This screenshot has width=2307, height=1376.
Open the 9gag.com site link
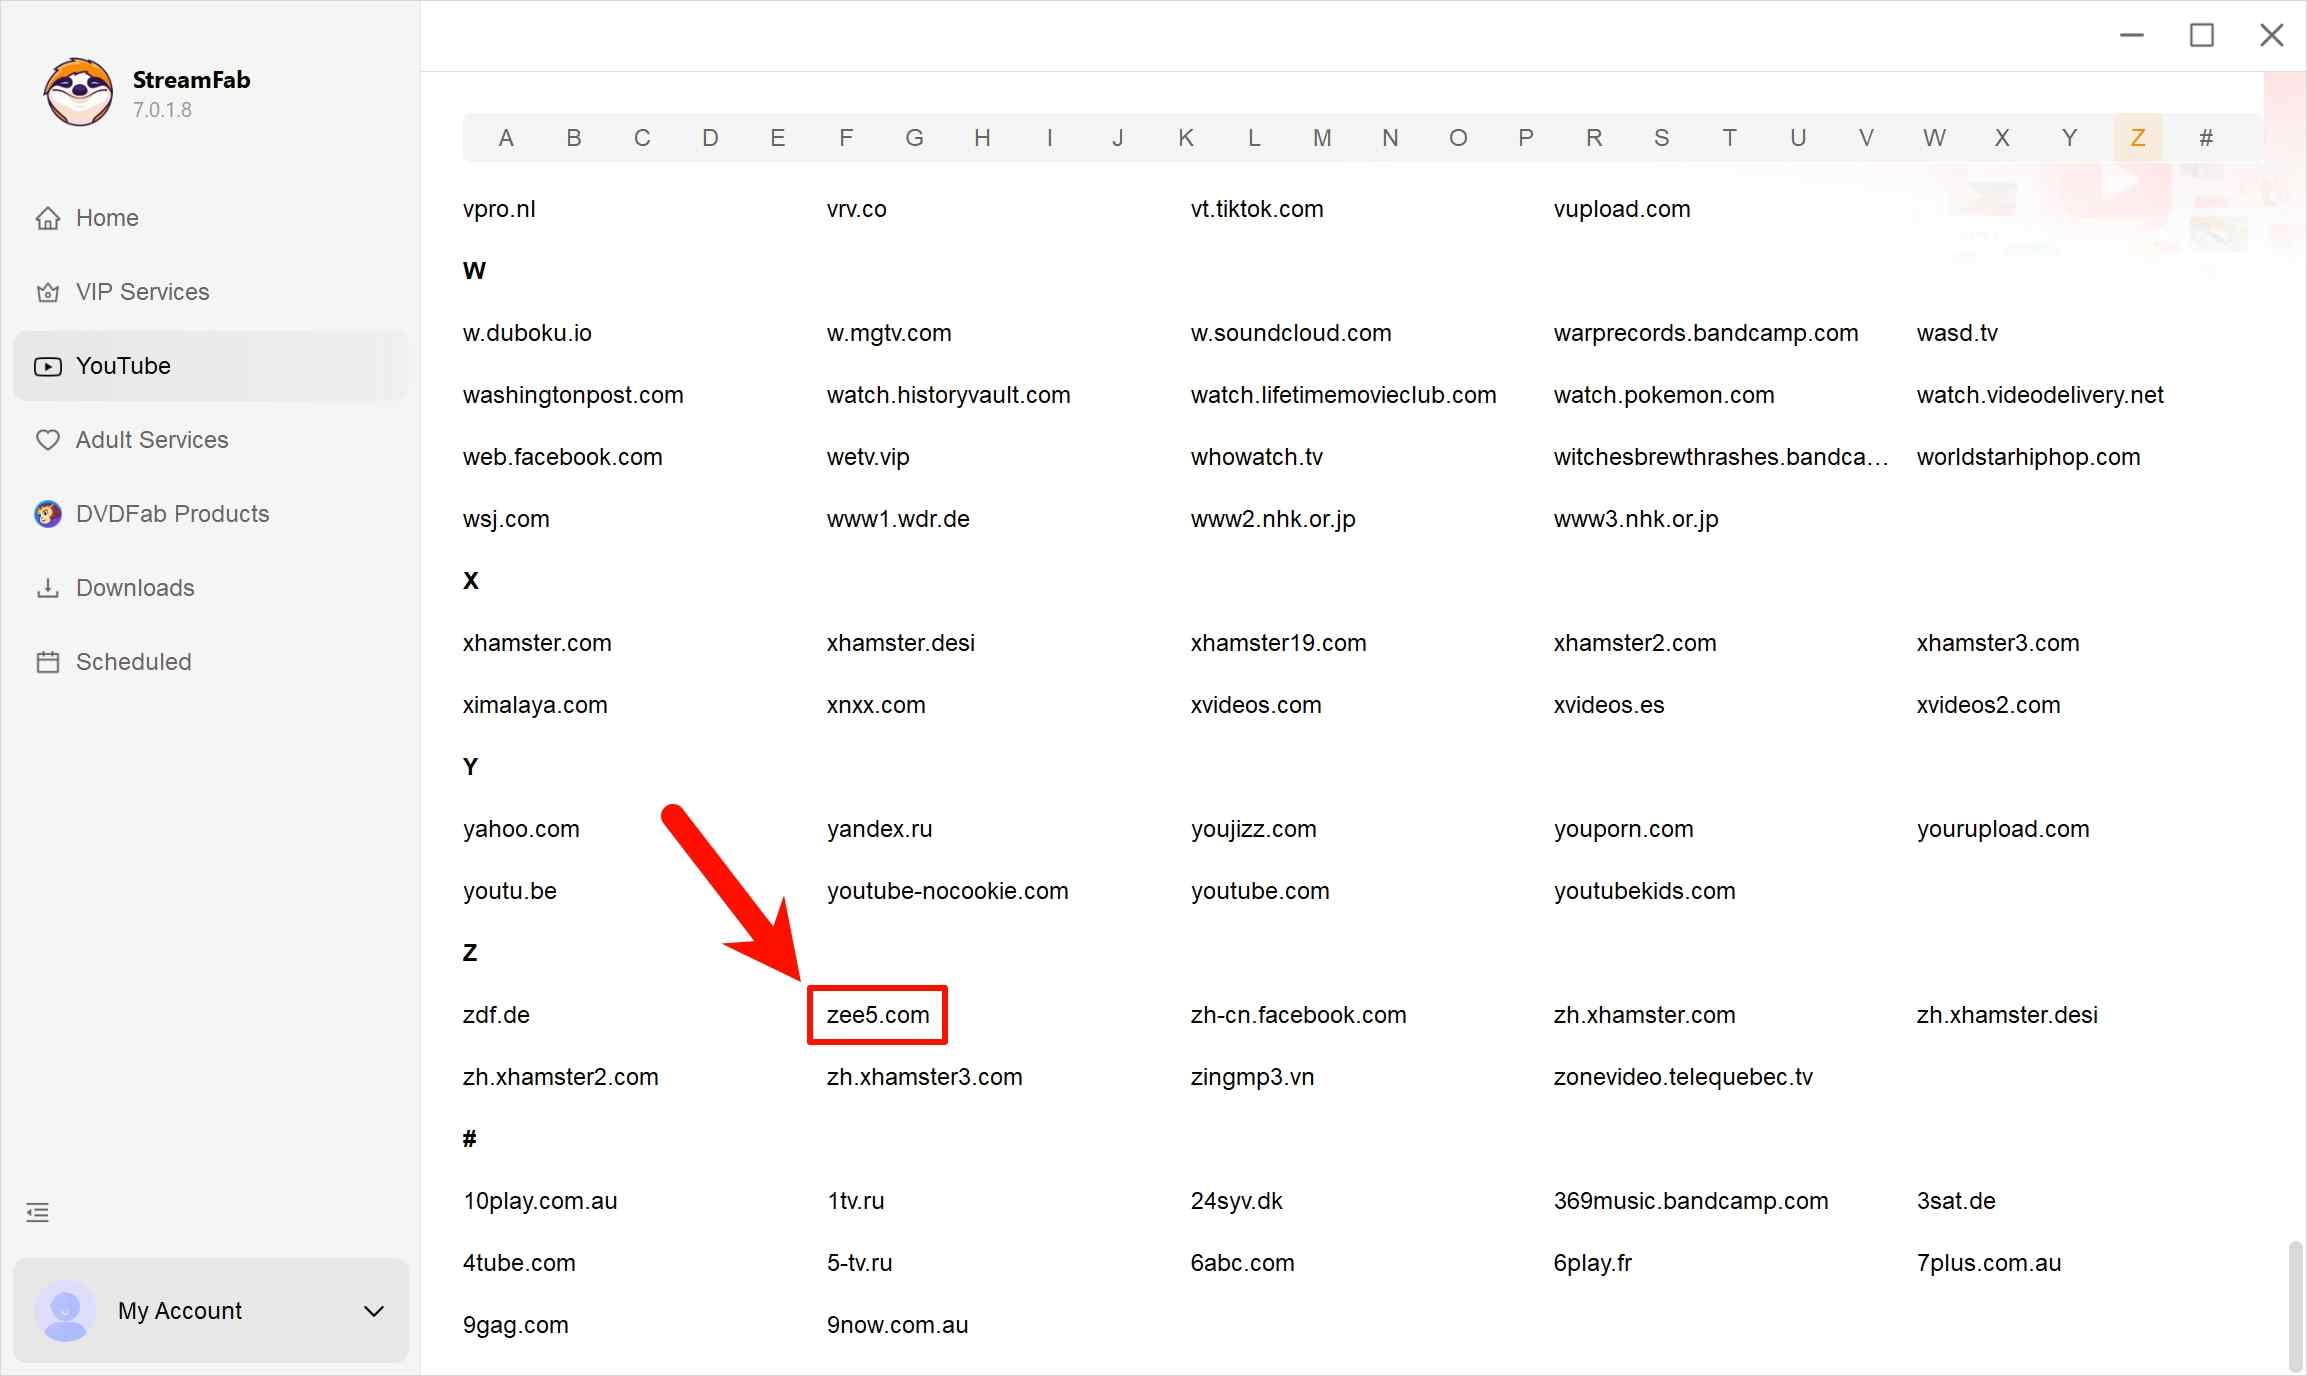point(515,1325)
